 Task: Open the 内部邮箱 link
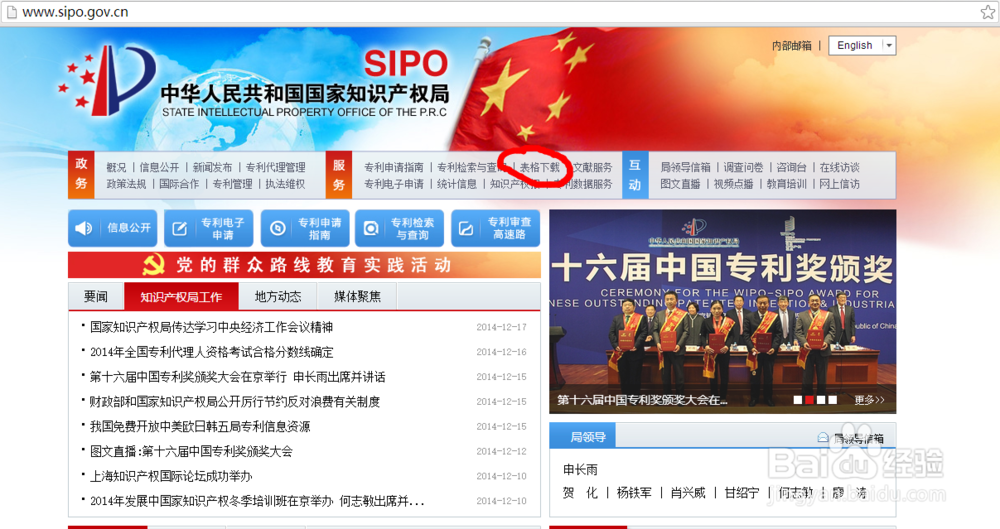[x=791, y=45]
